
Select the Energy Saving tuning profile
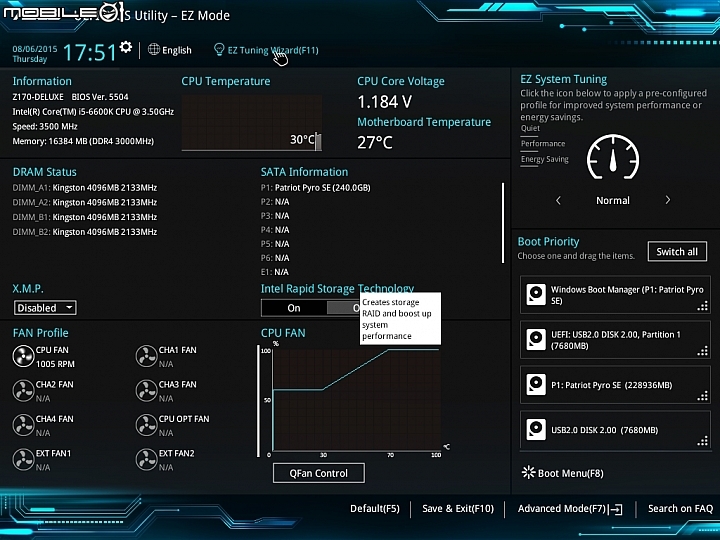[545, 159]
